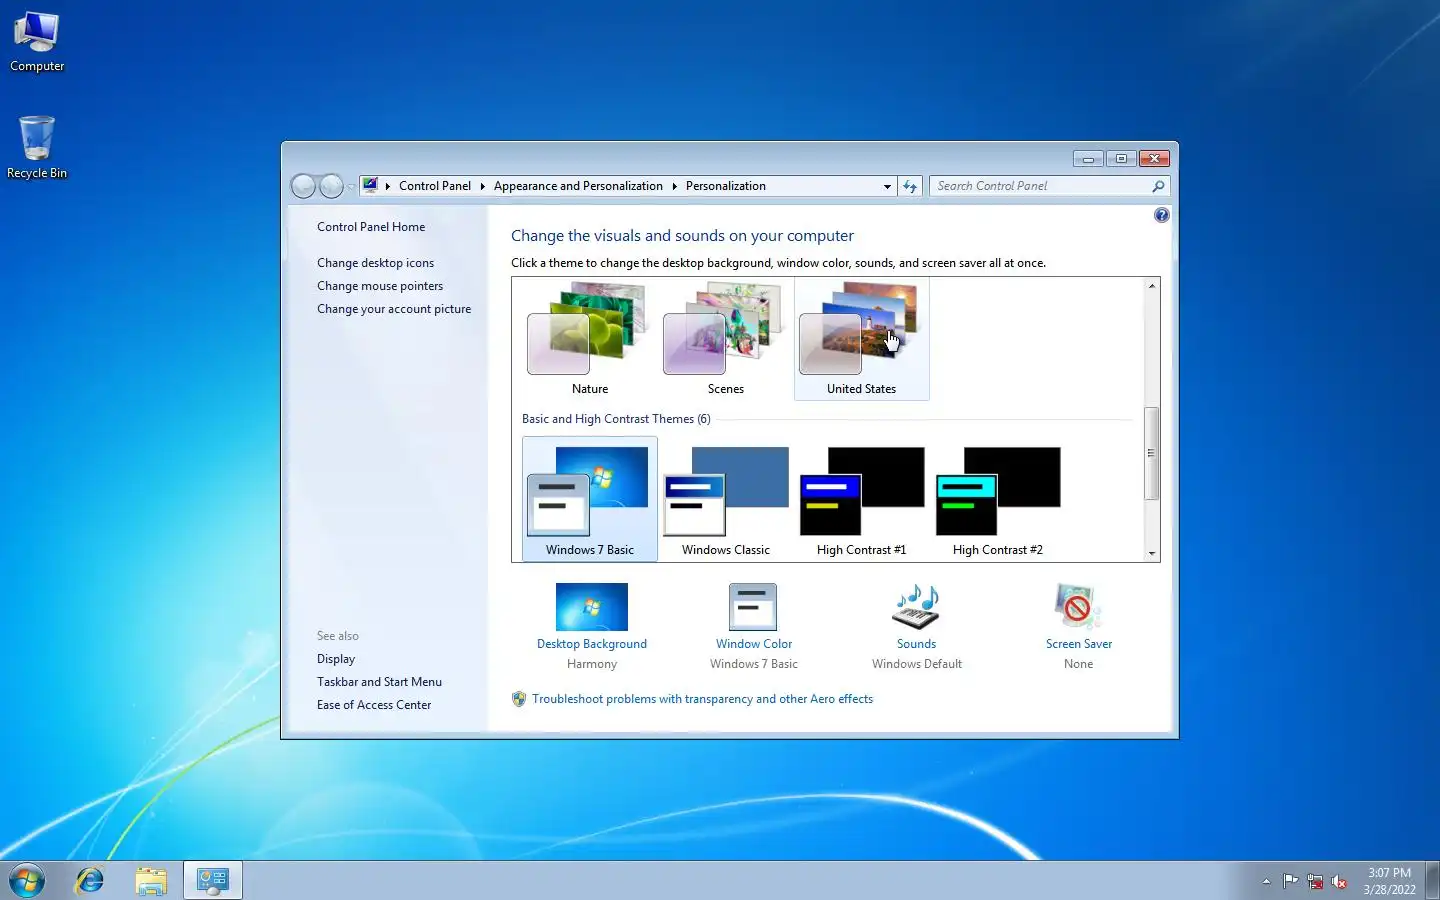Click the Back navigation button

click(x=303, y=186)
